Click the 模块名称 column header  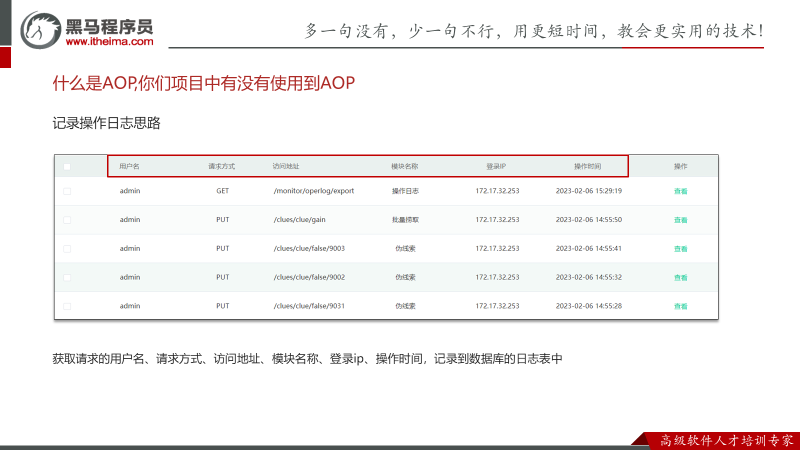click(405, 166)
